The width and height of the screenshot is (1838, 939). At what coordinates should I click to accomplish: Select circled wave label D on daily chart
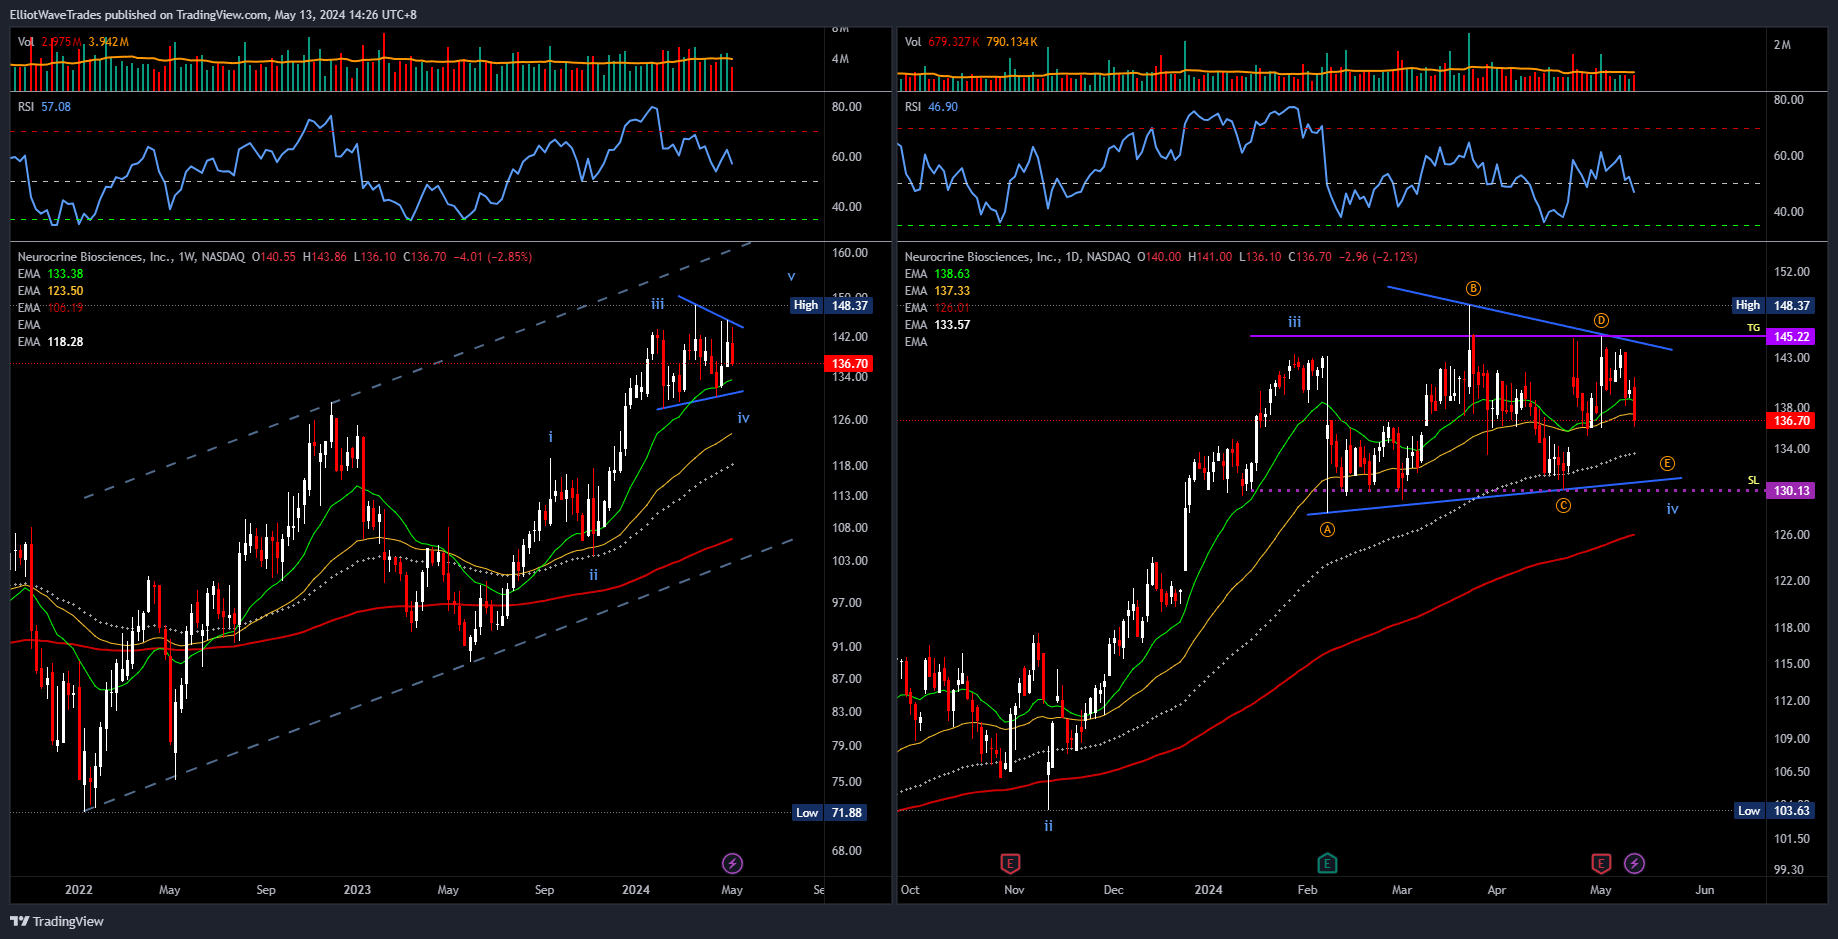tap(1601, 320)
